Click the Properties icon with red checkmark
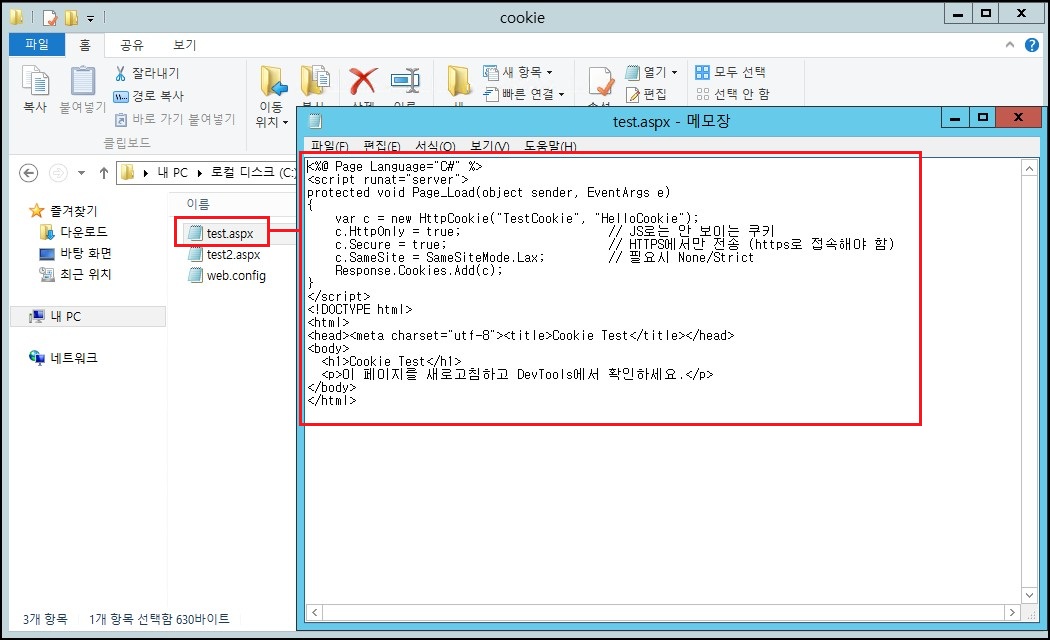 click(x=601, y=84)
